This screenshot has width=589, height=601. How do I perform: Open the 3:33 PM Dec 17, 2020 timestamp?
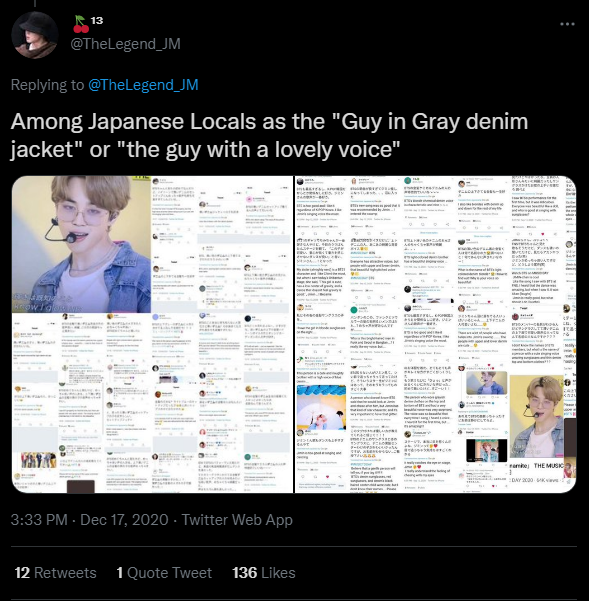[x=89, y=520]
